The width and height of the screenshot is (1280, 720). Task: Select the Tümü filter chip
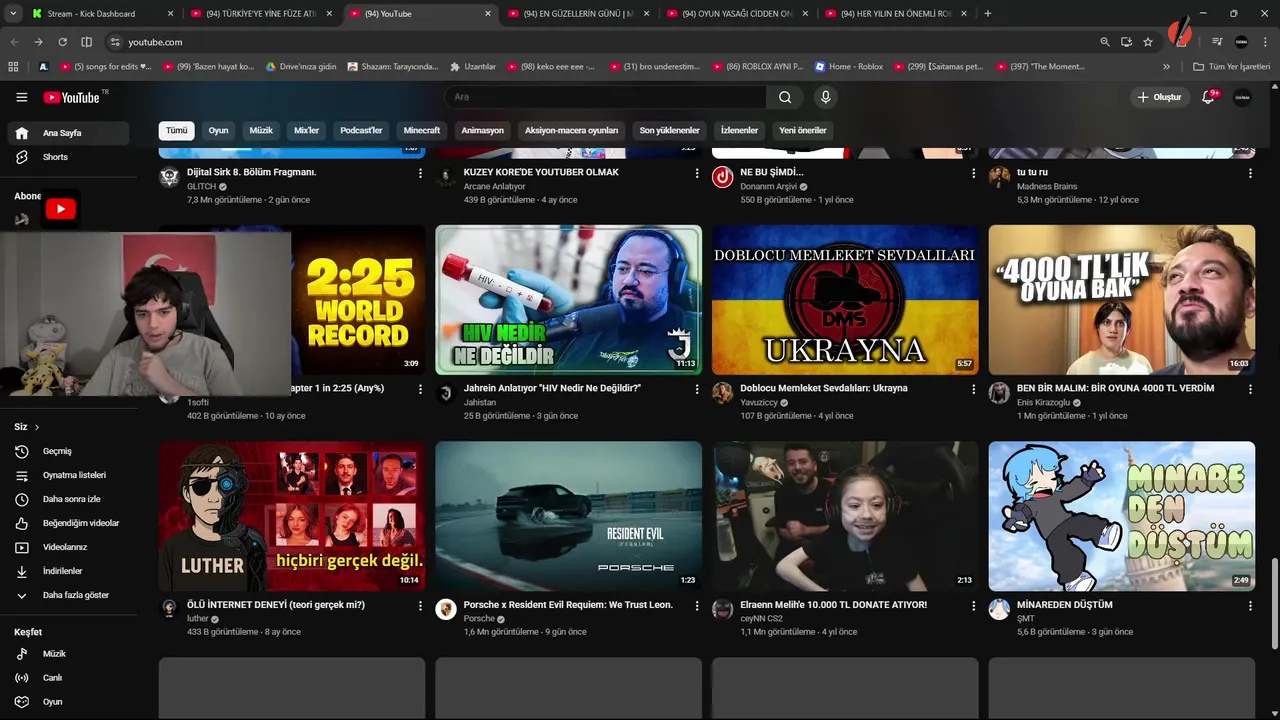click(177, 130)
